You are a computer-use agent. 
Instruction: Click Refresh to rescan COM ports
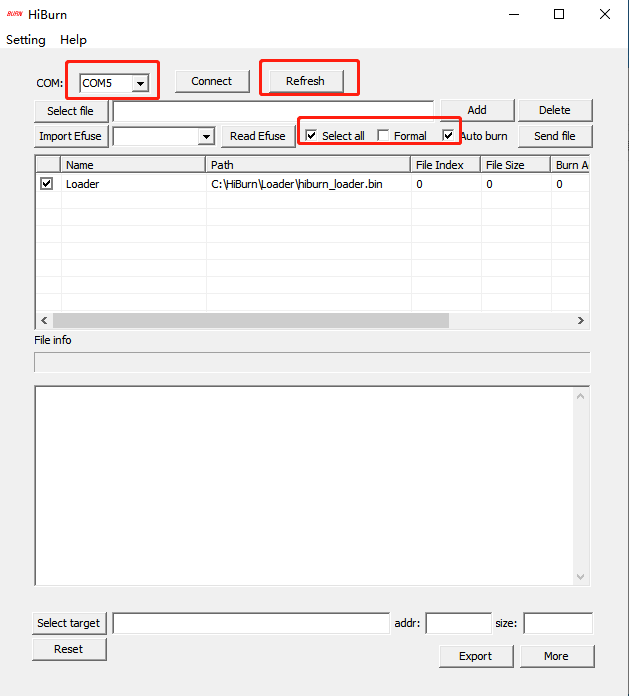pyautogui.click(x=305, y=81)
